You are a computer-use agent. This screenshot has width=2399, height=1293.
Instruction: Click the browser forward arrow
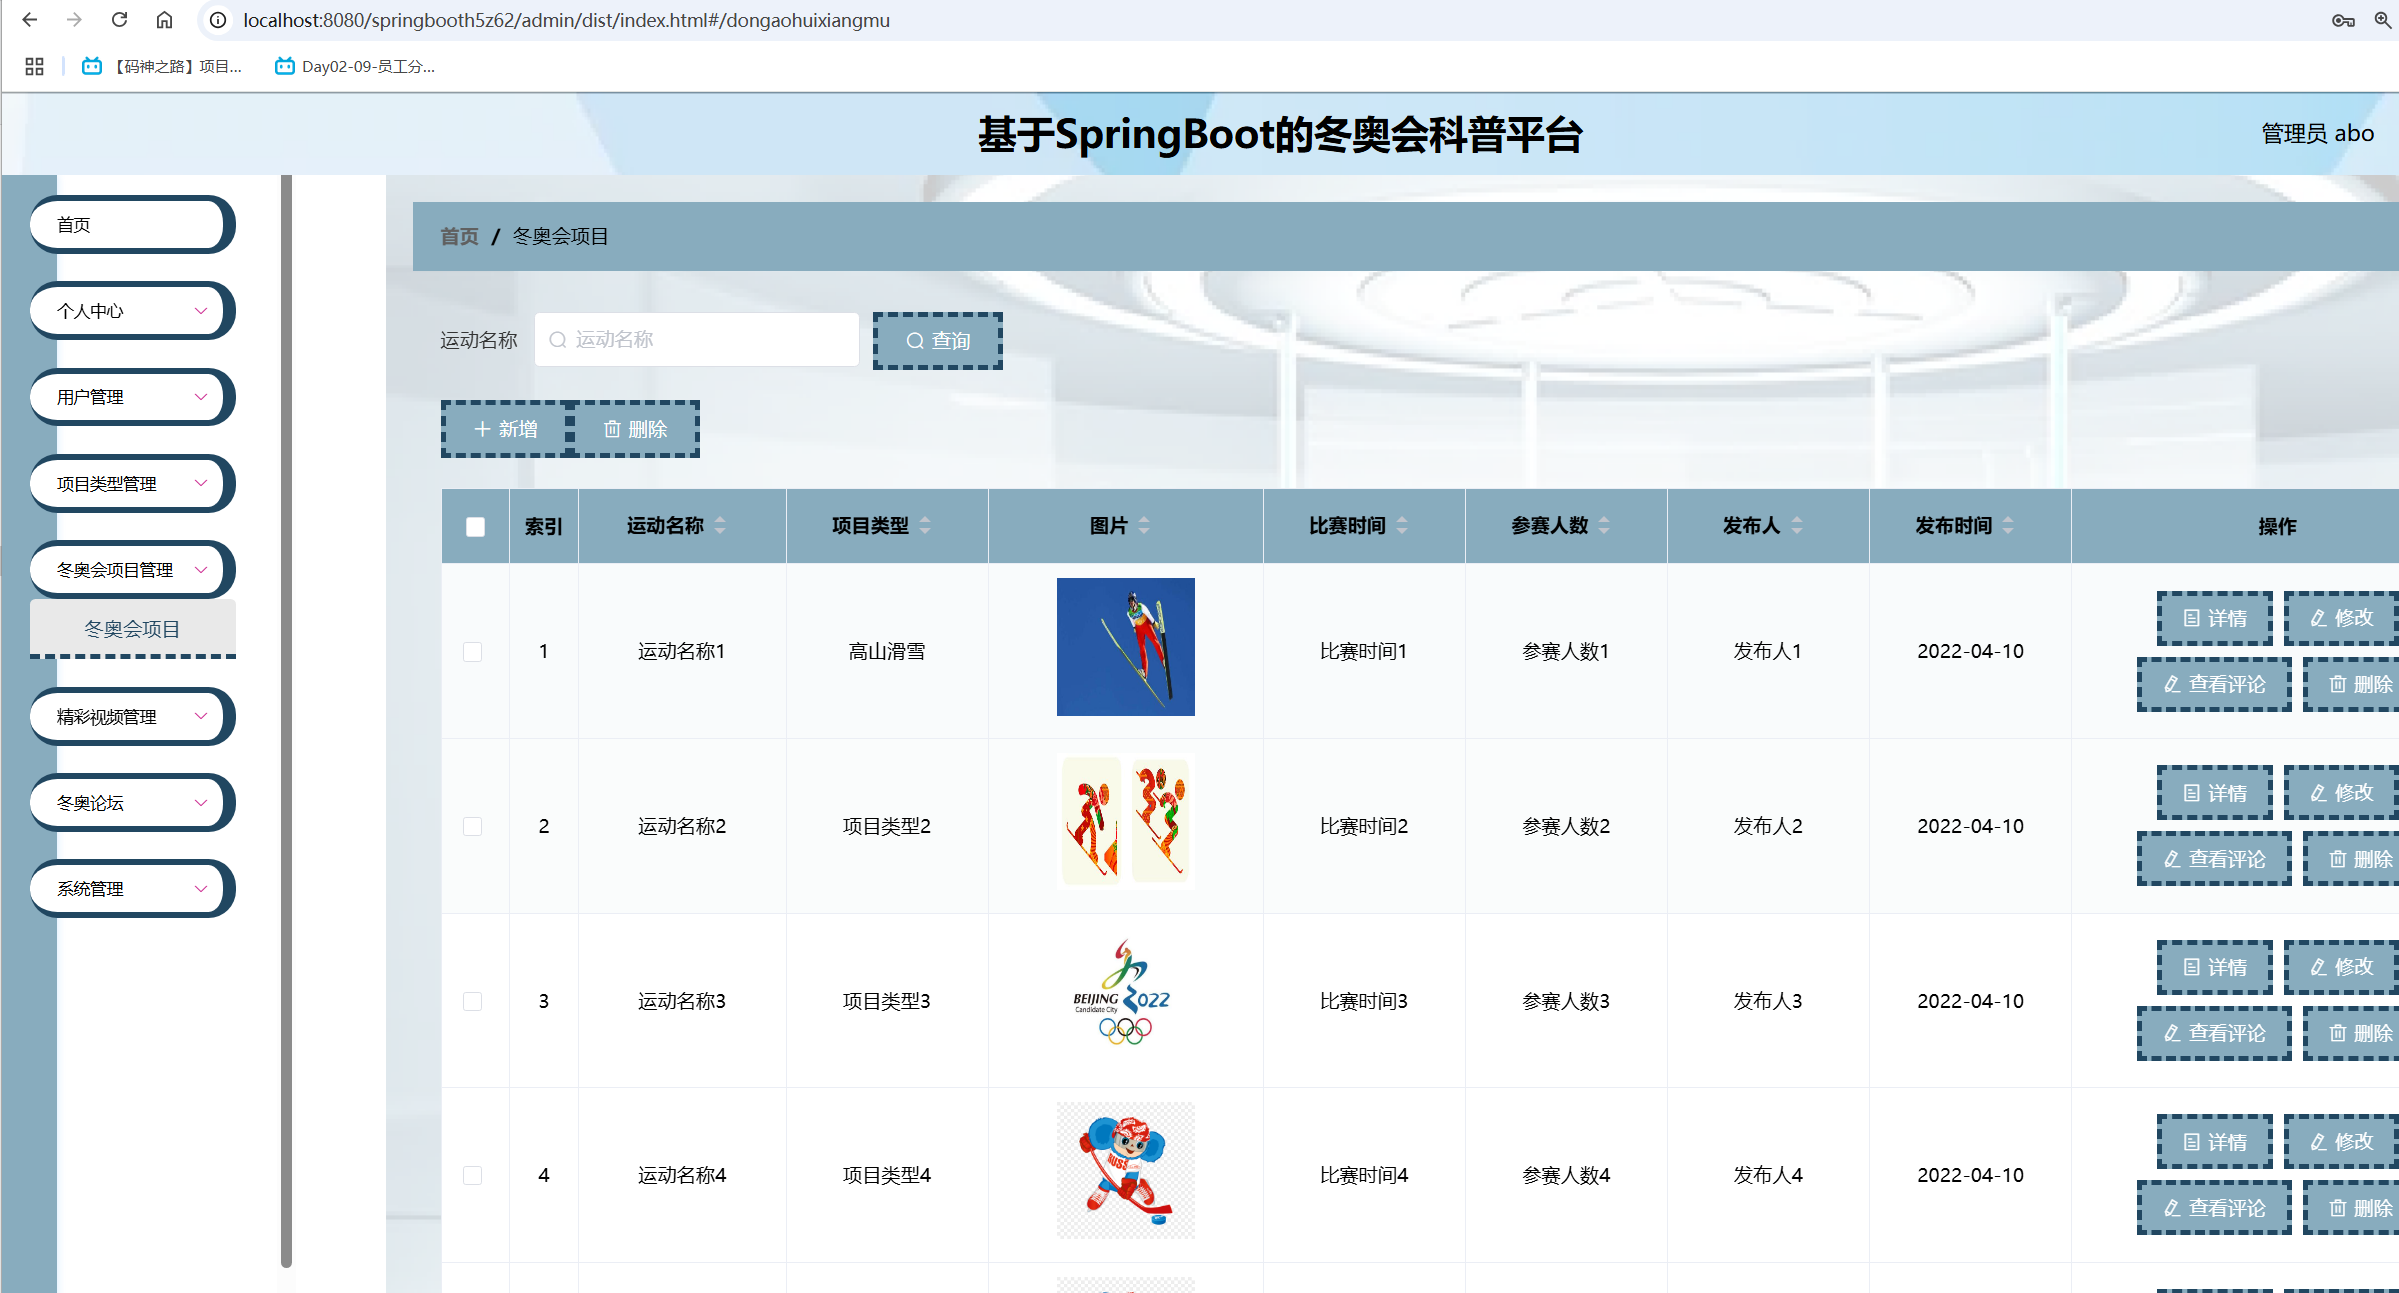tap(74, 20)
